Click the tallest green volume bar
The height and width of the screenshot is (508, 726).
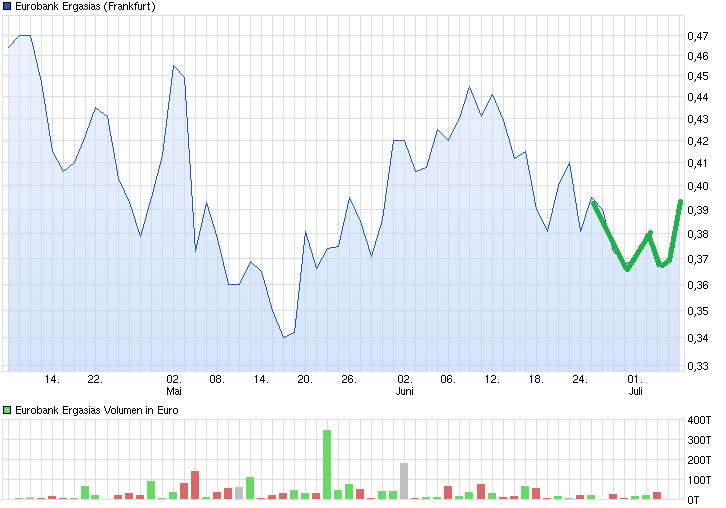(327, 464)
